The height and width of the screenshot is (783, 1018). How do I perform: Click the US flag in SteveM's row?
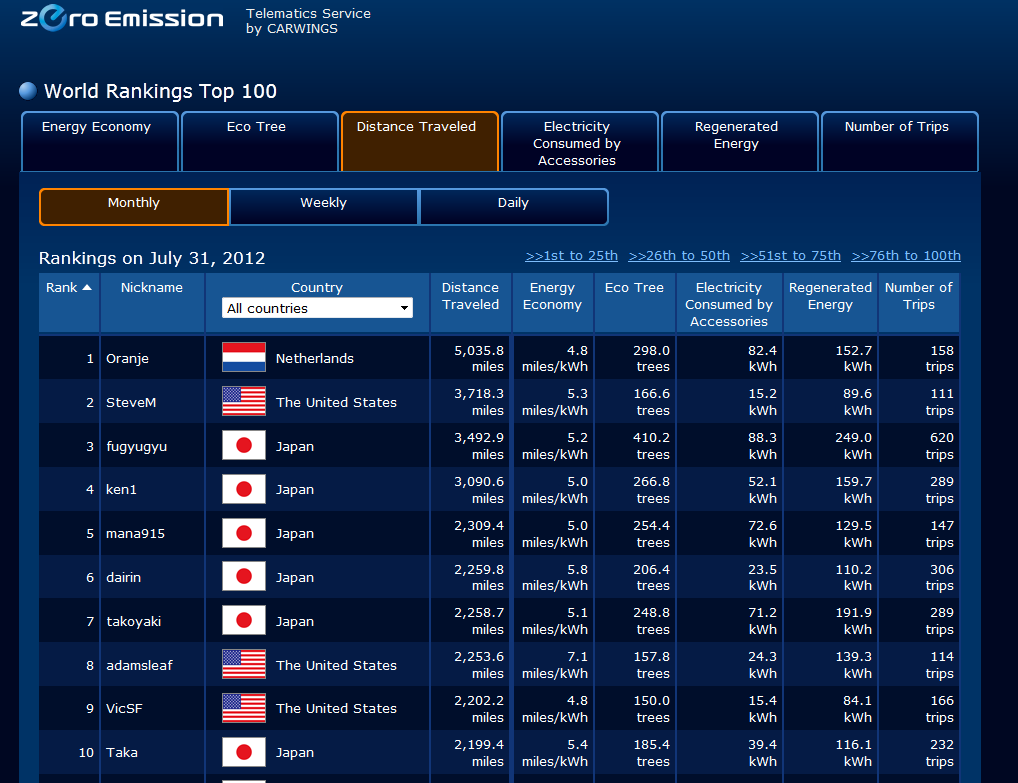[x=243, y=402]
